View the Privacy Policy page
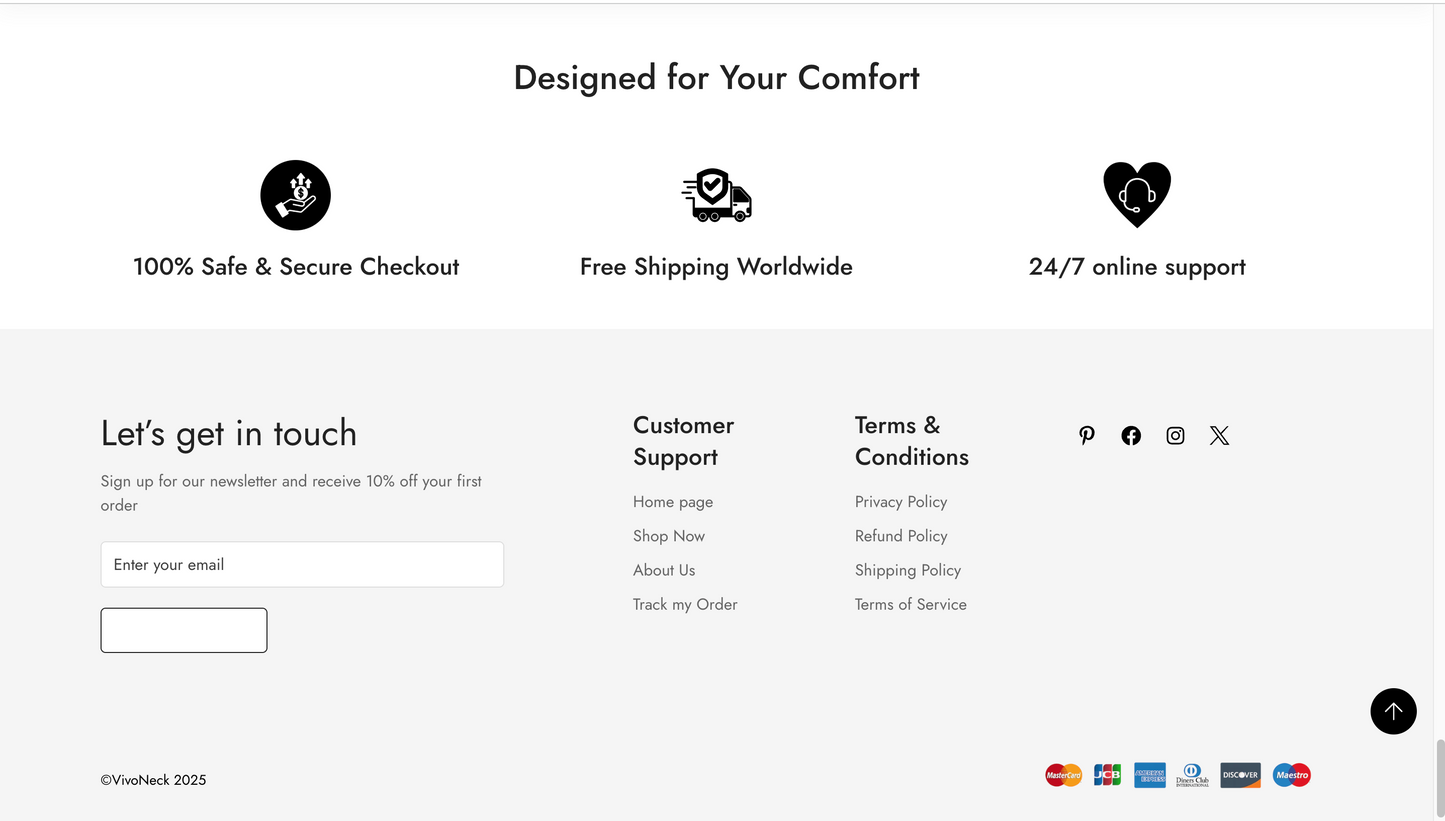The image size is (1445, 821). (x=901, y=502)
